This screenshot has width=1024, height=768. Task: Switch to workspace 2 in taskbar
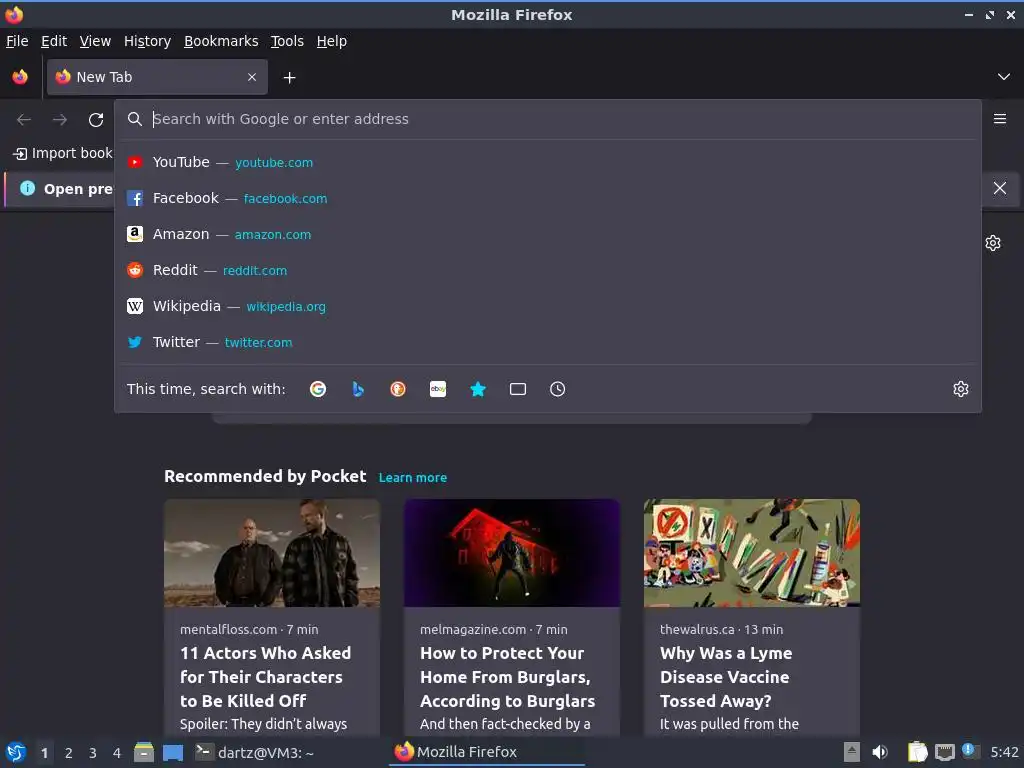[69, 753]
